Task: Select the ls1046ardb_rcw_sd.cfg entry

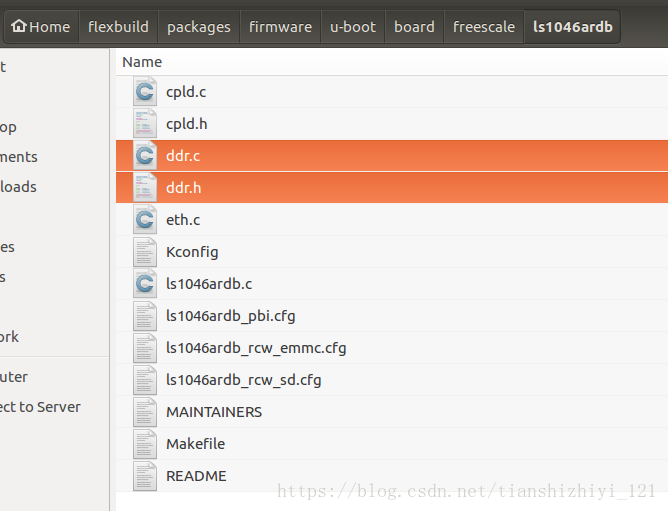Action: [244, 380]
